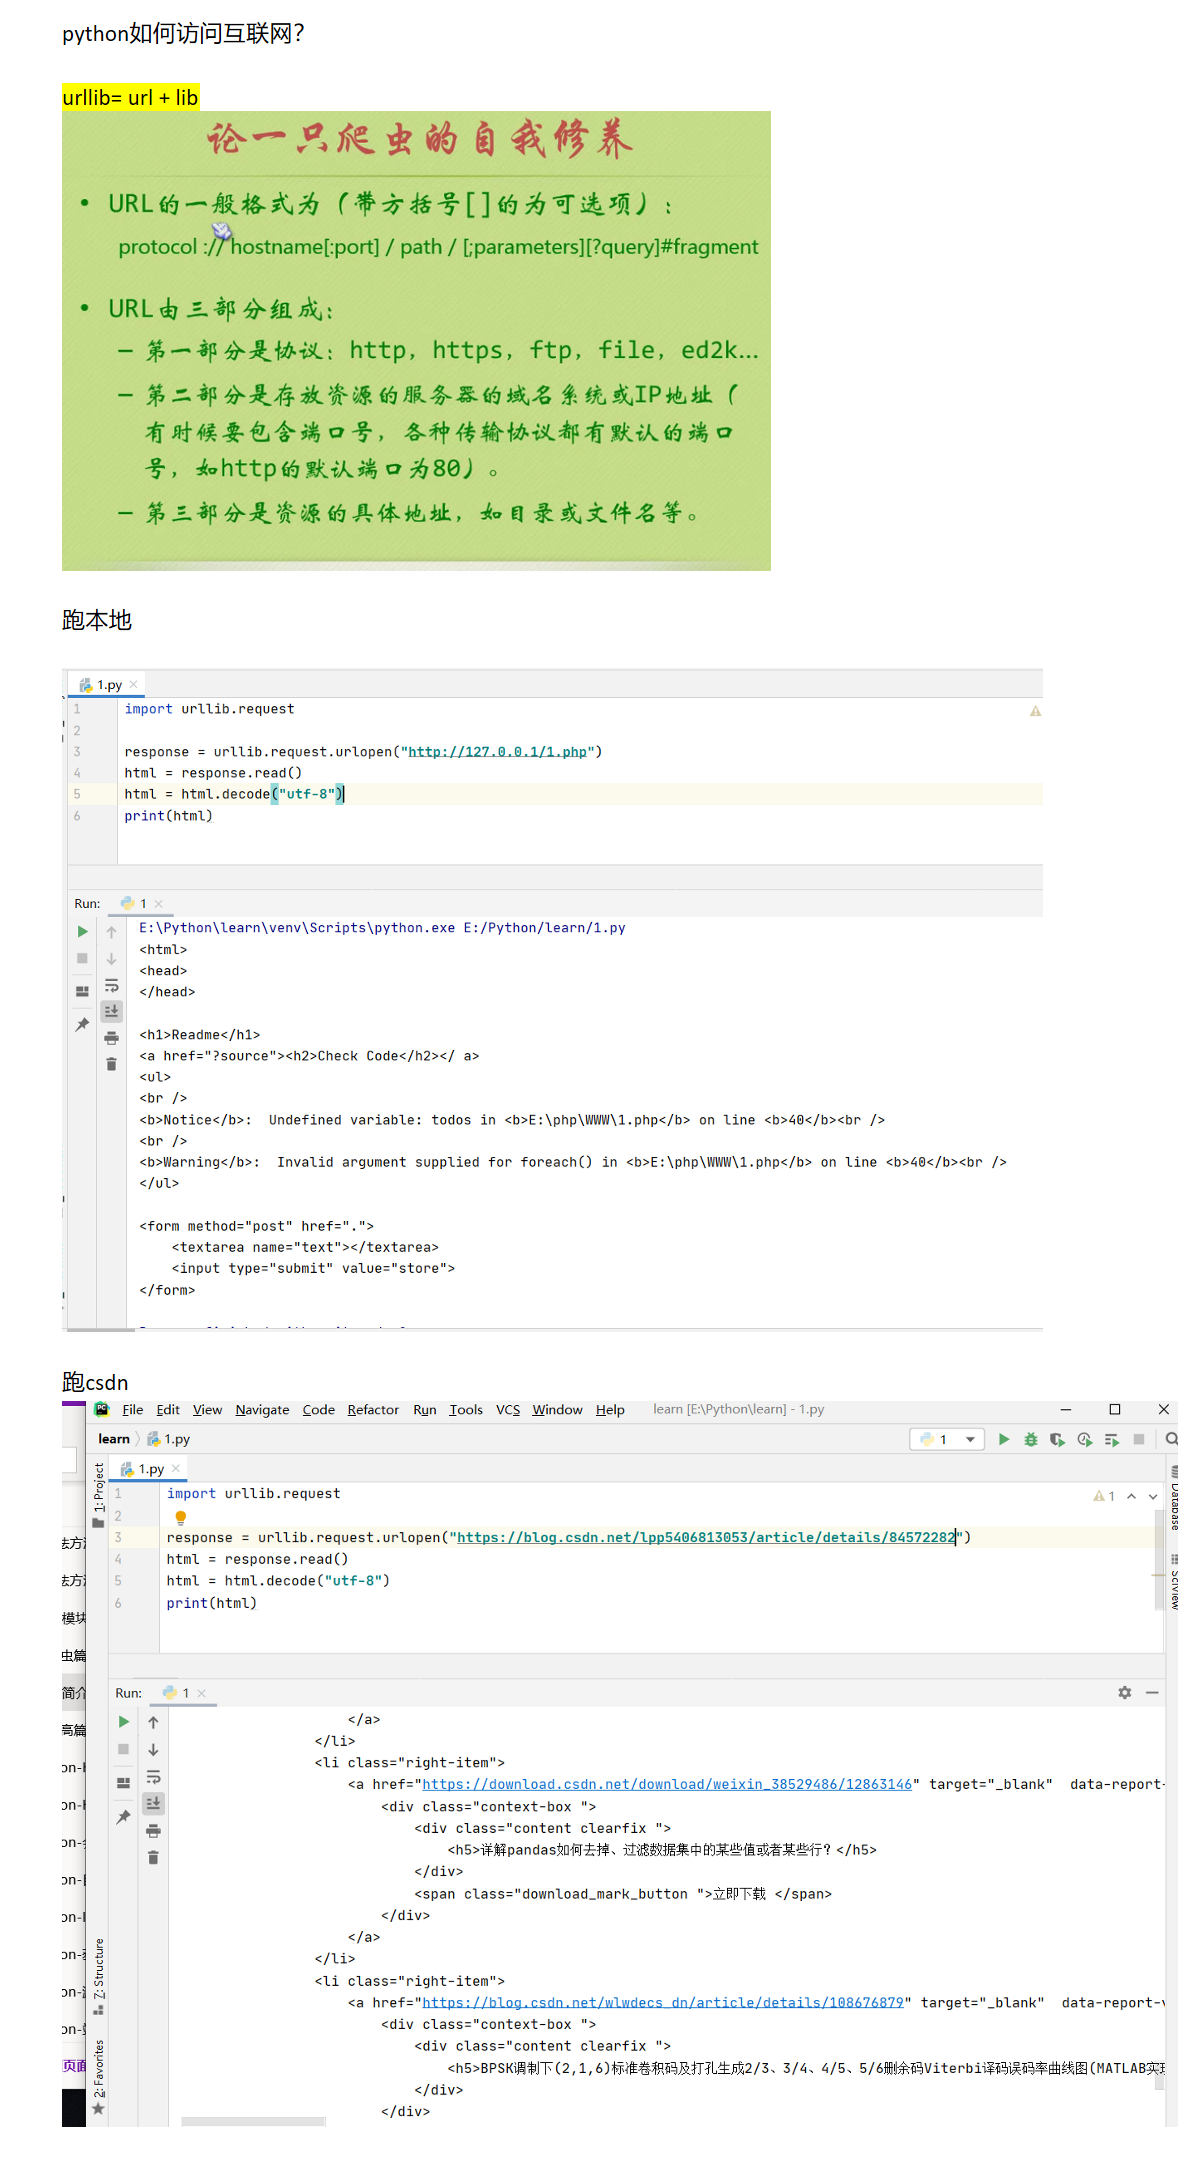Open the File menu
Viewport: 1180px width, 2166px height.
tap(133, 1409)
